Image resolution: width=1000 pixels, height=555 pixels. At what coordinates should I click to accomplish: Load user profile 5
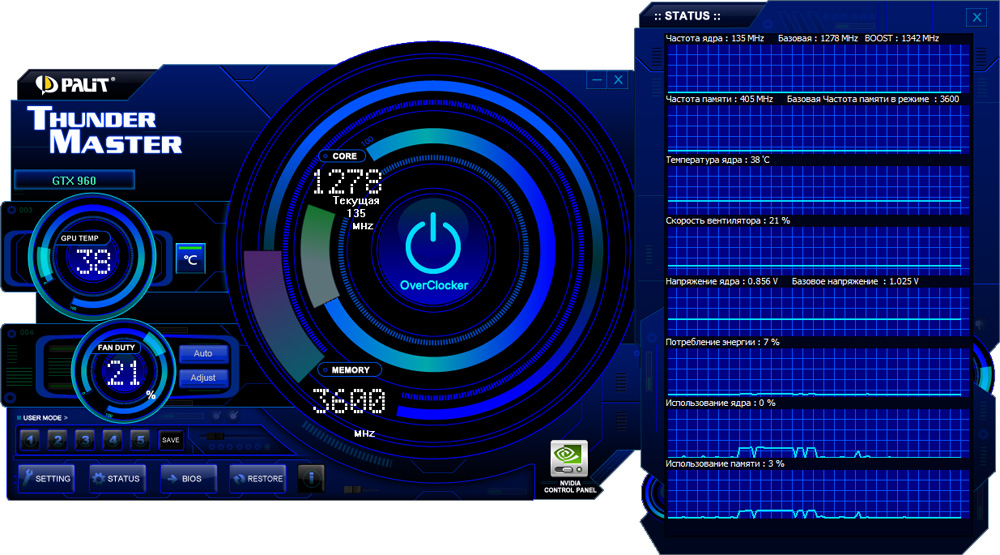pos(140,440)
